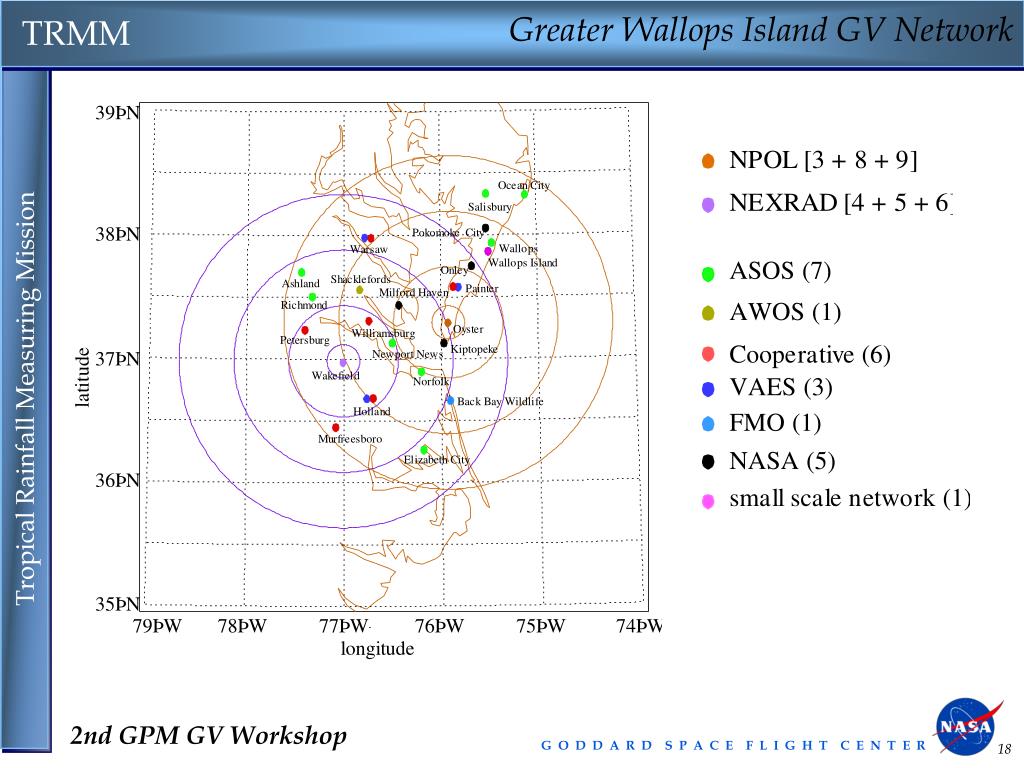The image size is (1024, 768).
Task: Select the green marker at Norfolk
Action: (x=422, y=372)
